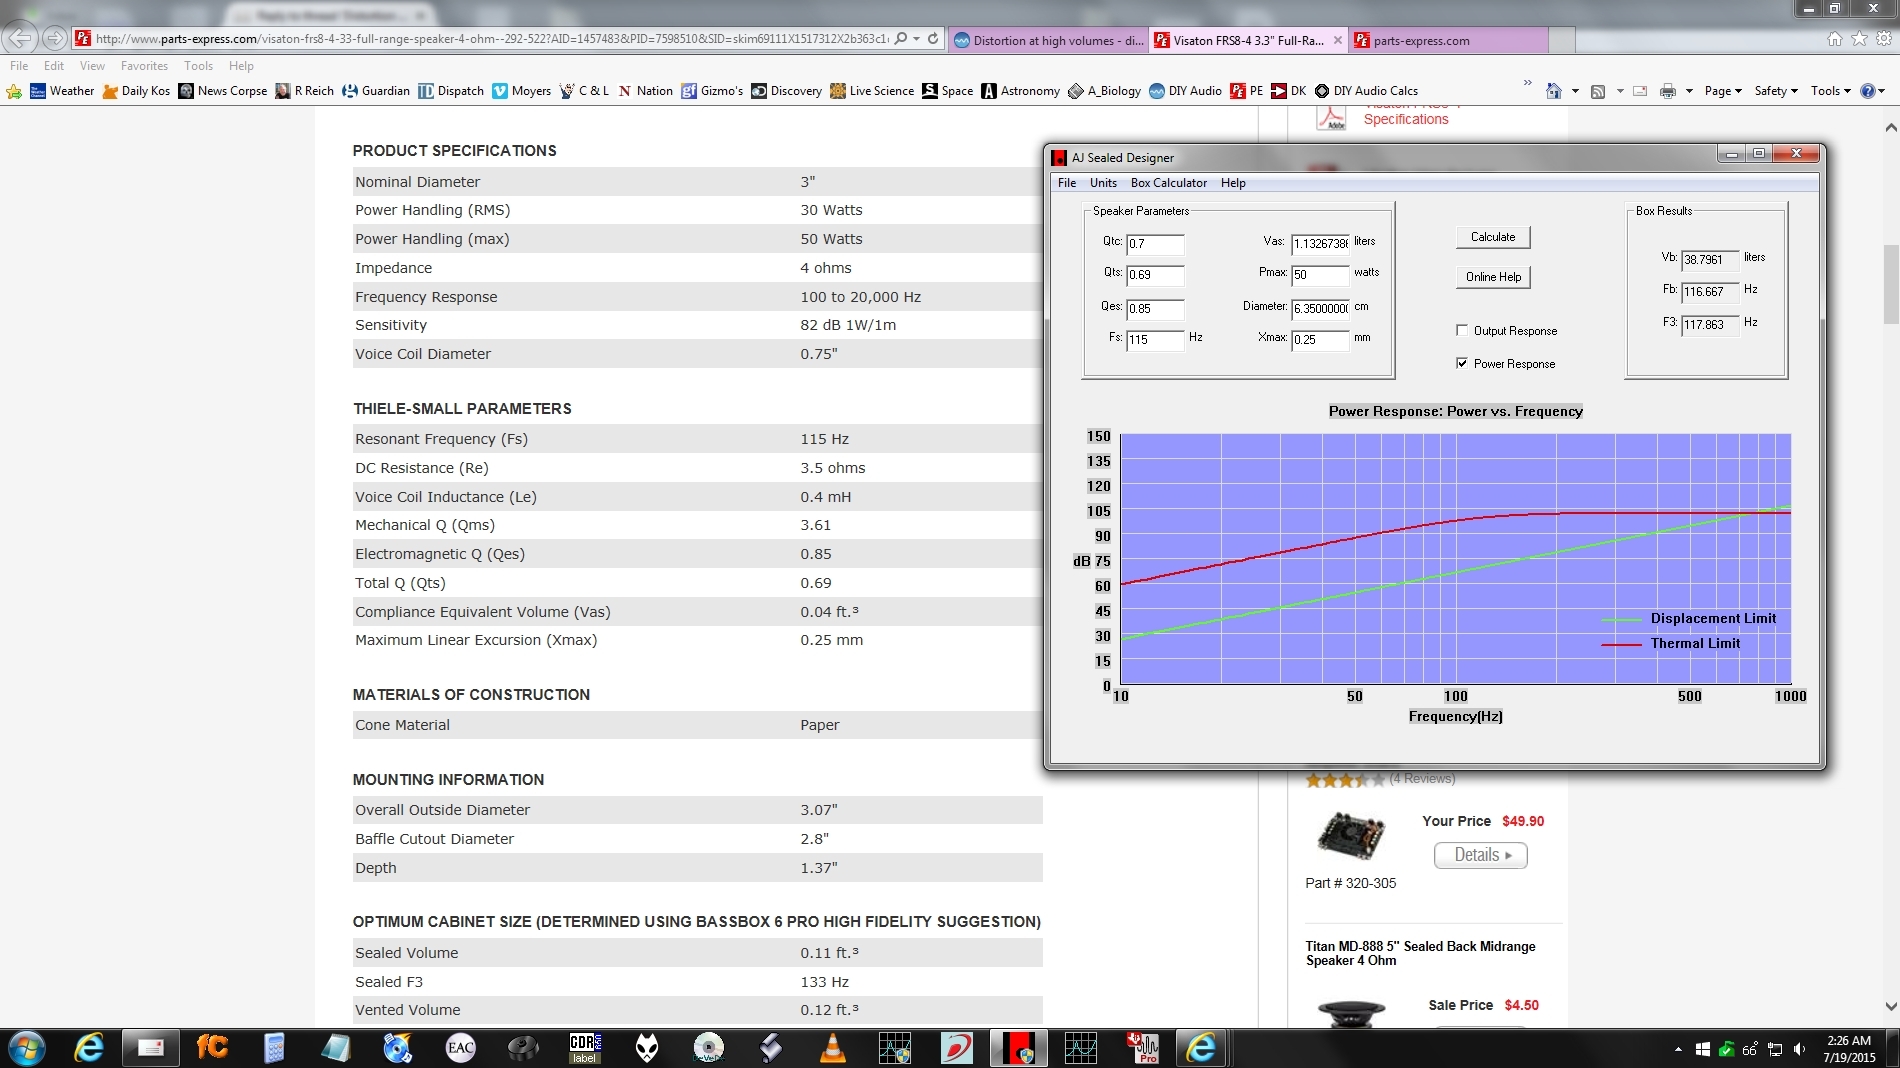
Task: Expand the favorites bar overflow chevron
Action: (x=1527, y=83)
